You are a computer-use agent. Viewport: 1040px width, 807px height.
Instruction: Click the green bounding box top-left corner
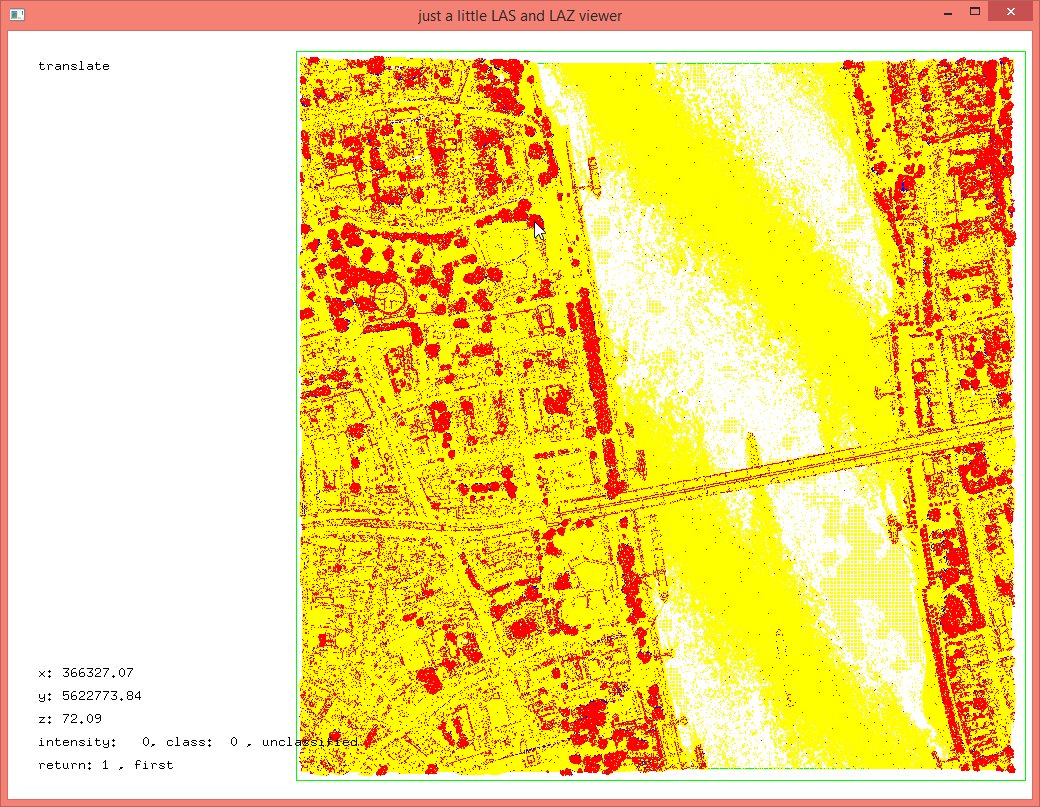point(298,53)
